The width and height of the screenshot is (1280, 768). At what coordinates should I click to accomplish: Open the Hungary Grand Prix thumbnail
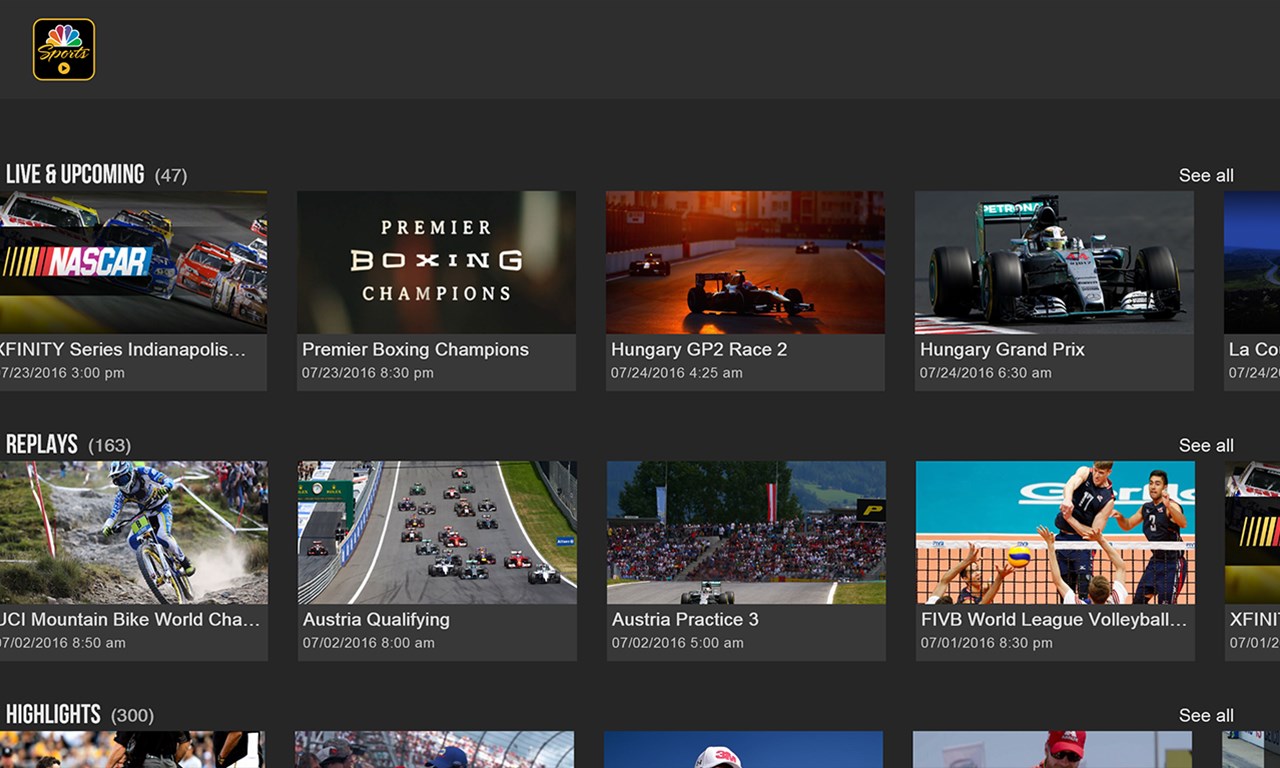point(1053,261)
